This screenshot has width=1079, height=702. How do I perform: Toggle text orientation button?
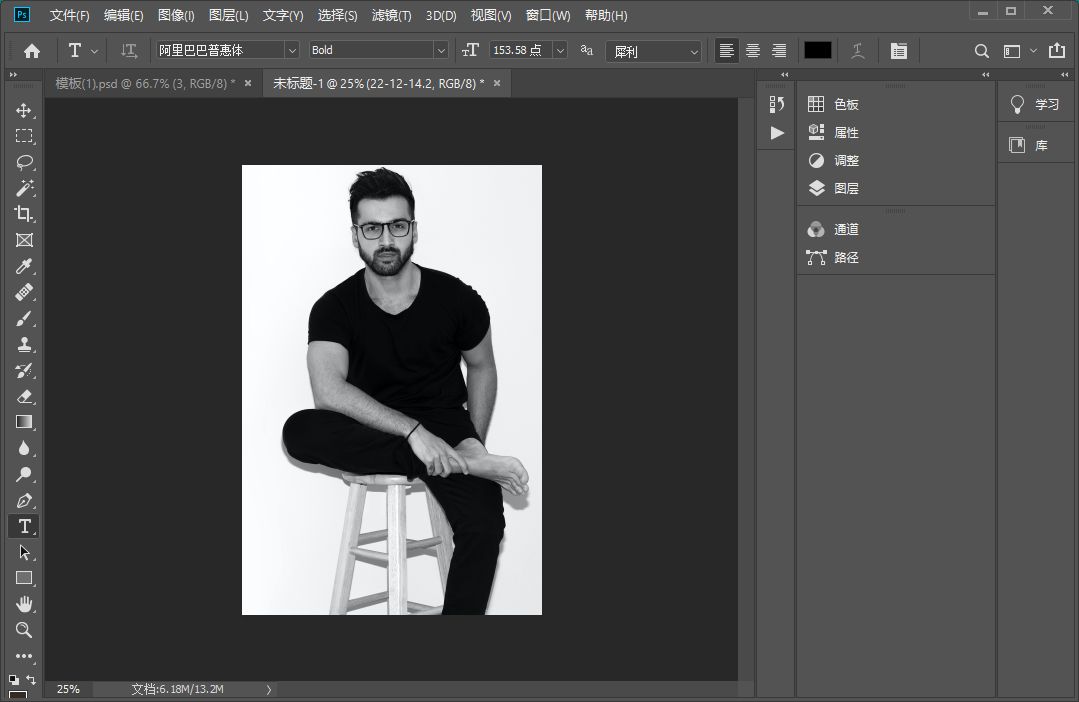pyautogui.click(x=129, y=50)
